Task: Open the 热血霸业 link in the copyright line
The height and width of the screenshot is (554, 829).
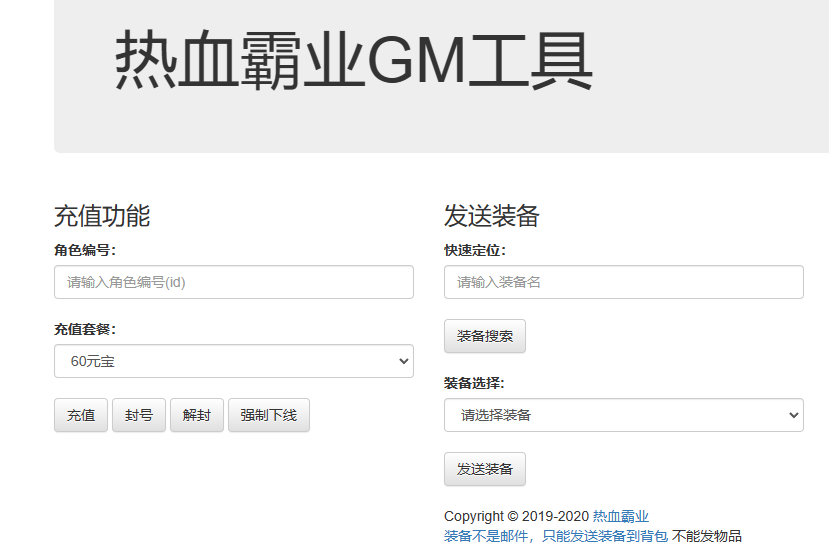Action: coord(620,516)
